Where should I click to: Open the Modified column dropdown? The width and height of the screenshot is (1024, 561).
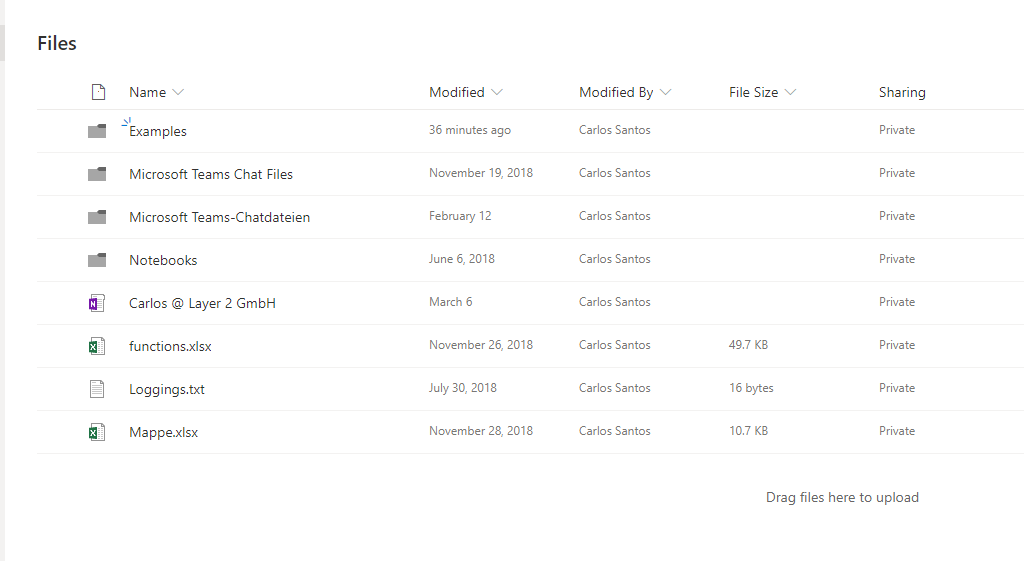click(x=497, y=92)
